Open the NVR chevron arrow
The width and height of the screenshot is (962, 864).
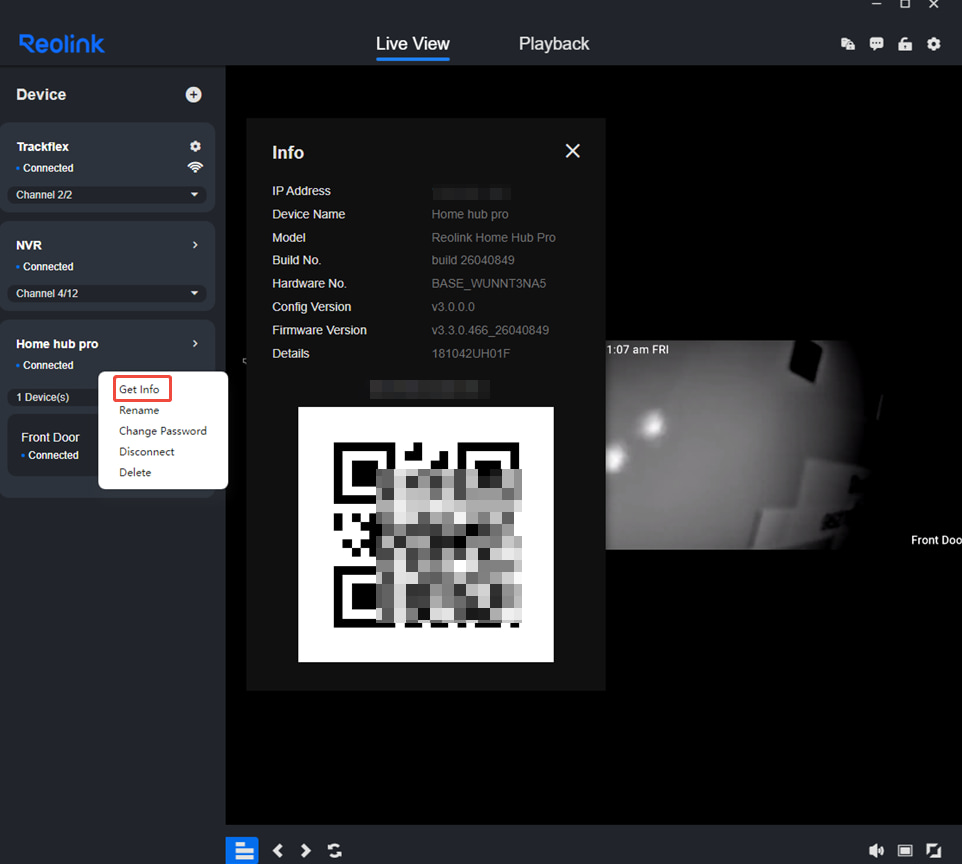pyautogui.click(x=195, y=245)
